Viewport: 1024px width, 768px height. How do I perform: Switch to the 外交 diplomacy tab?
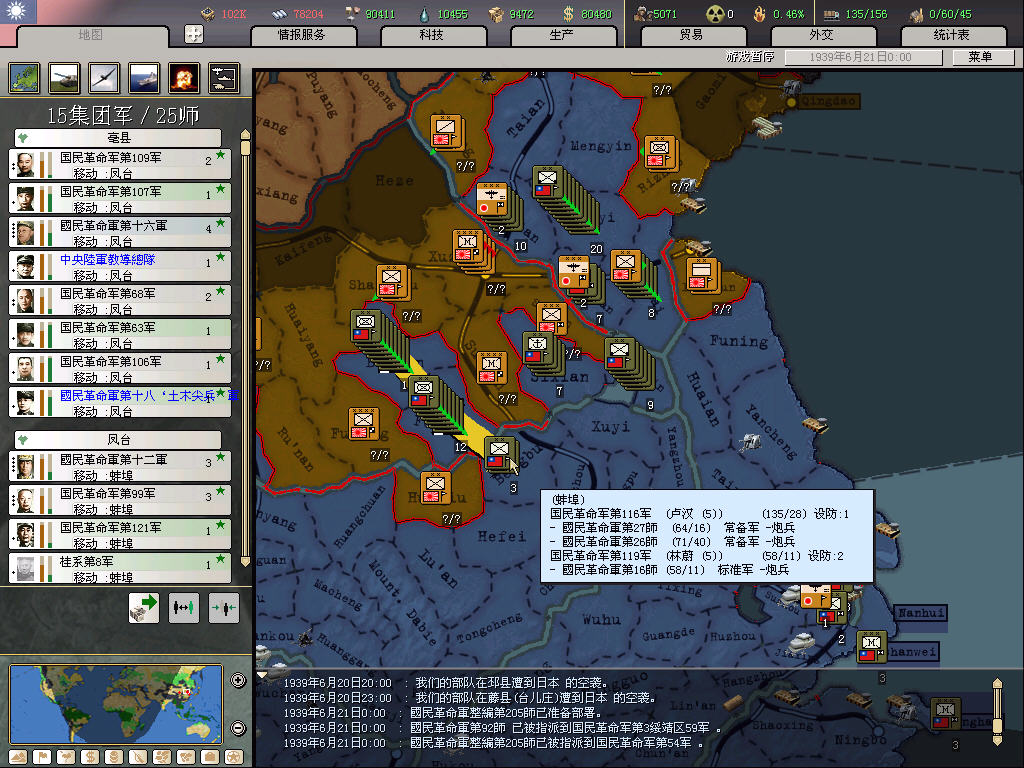click(821, 35)
